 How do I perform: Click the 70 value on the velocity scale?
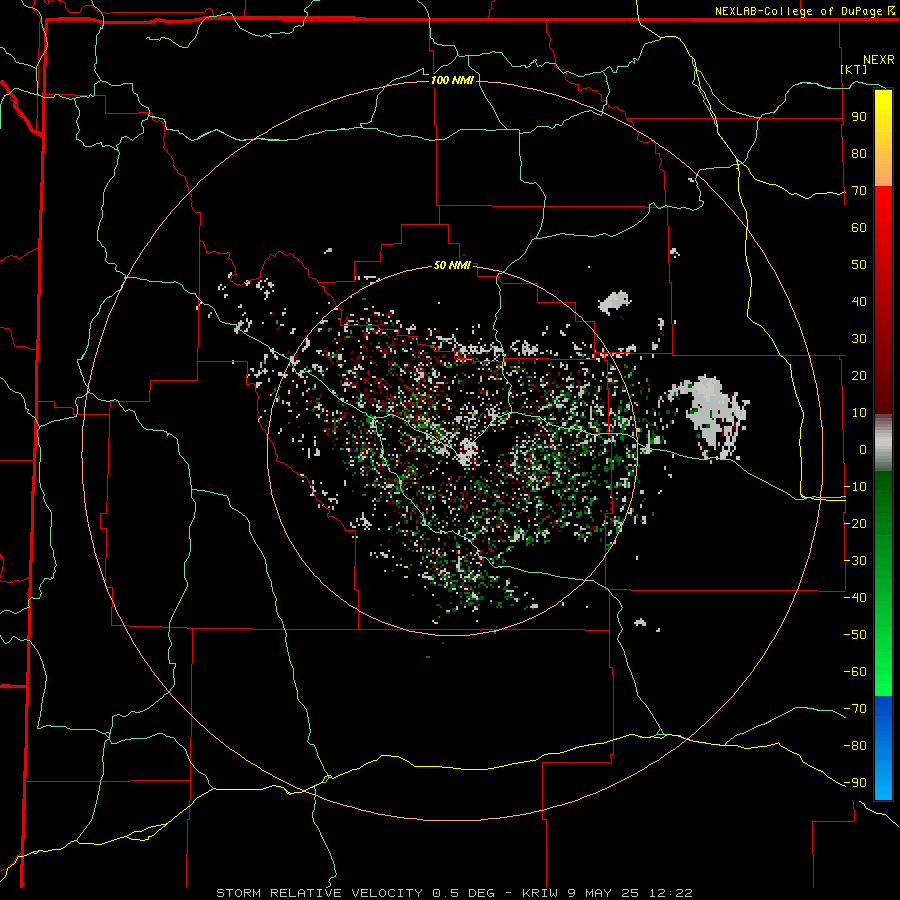click(859, 191)
